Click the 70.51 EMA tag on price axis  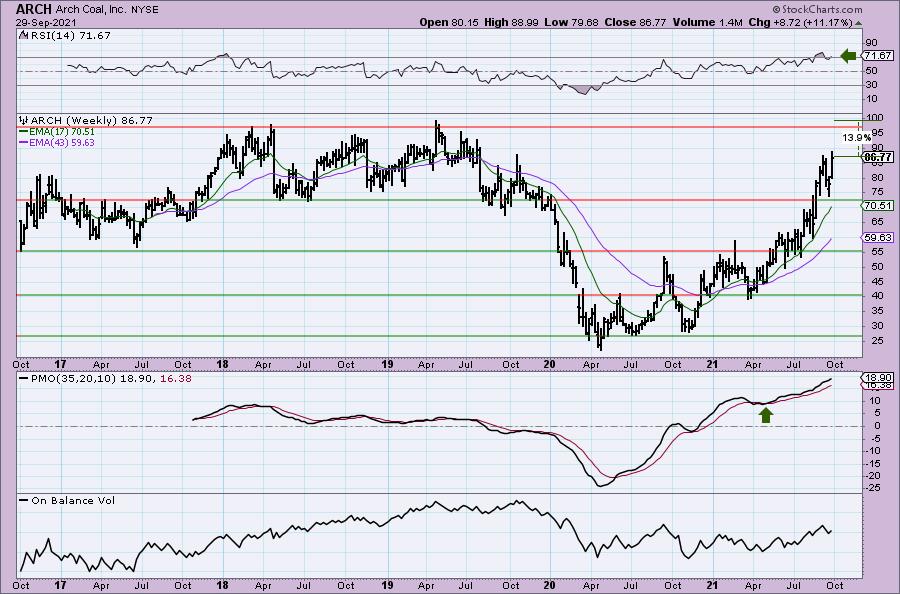click(x=878, y=205)
